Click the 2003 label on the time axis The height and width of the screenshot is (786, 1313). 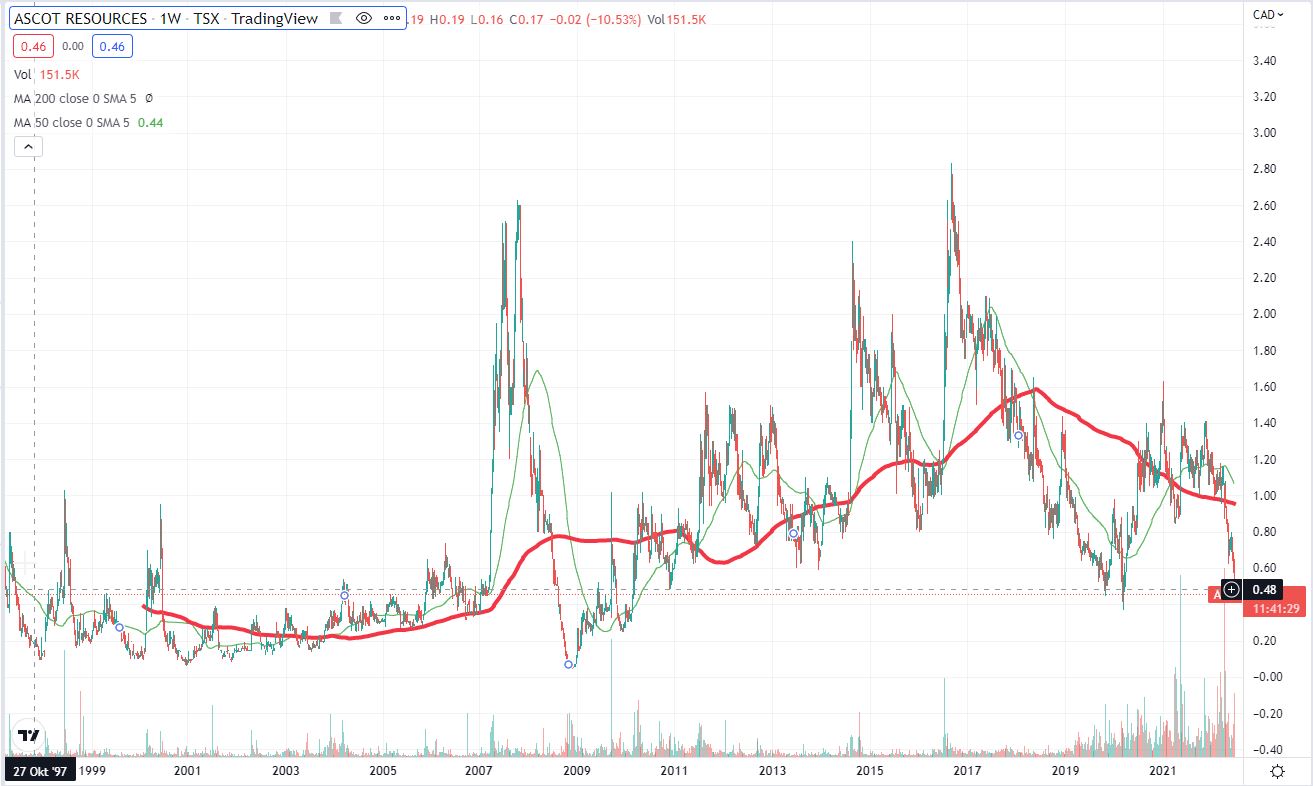[286, 771]
